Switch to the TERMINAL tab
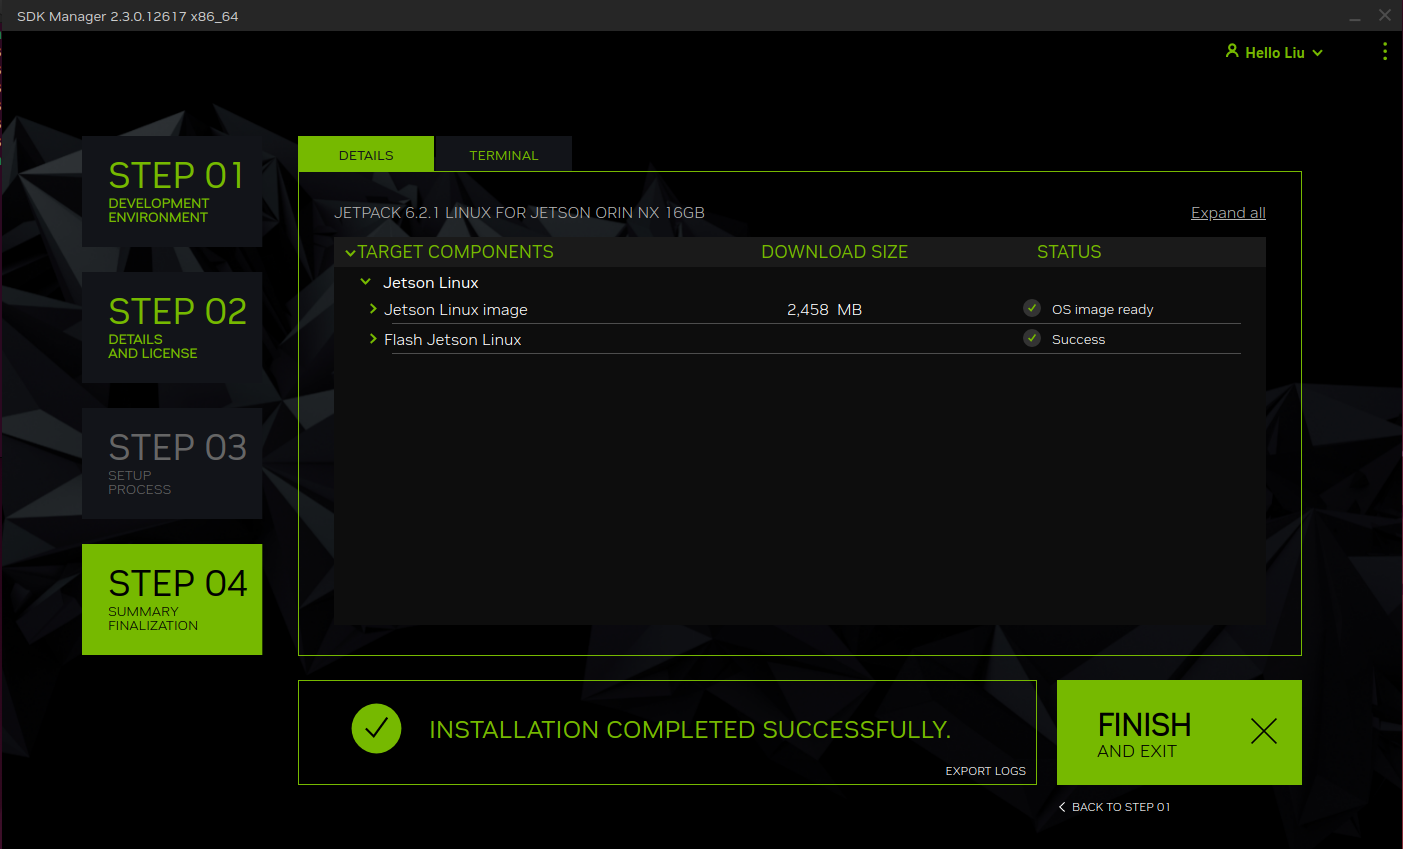This screenshot has height=849, width=1403. (x=504, y=154)
